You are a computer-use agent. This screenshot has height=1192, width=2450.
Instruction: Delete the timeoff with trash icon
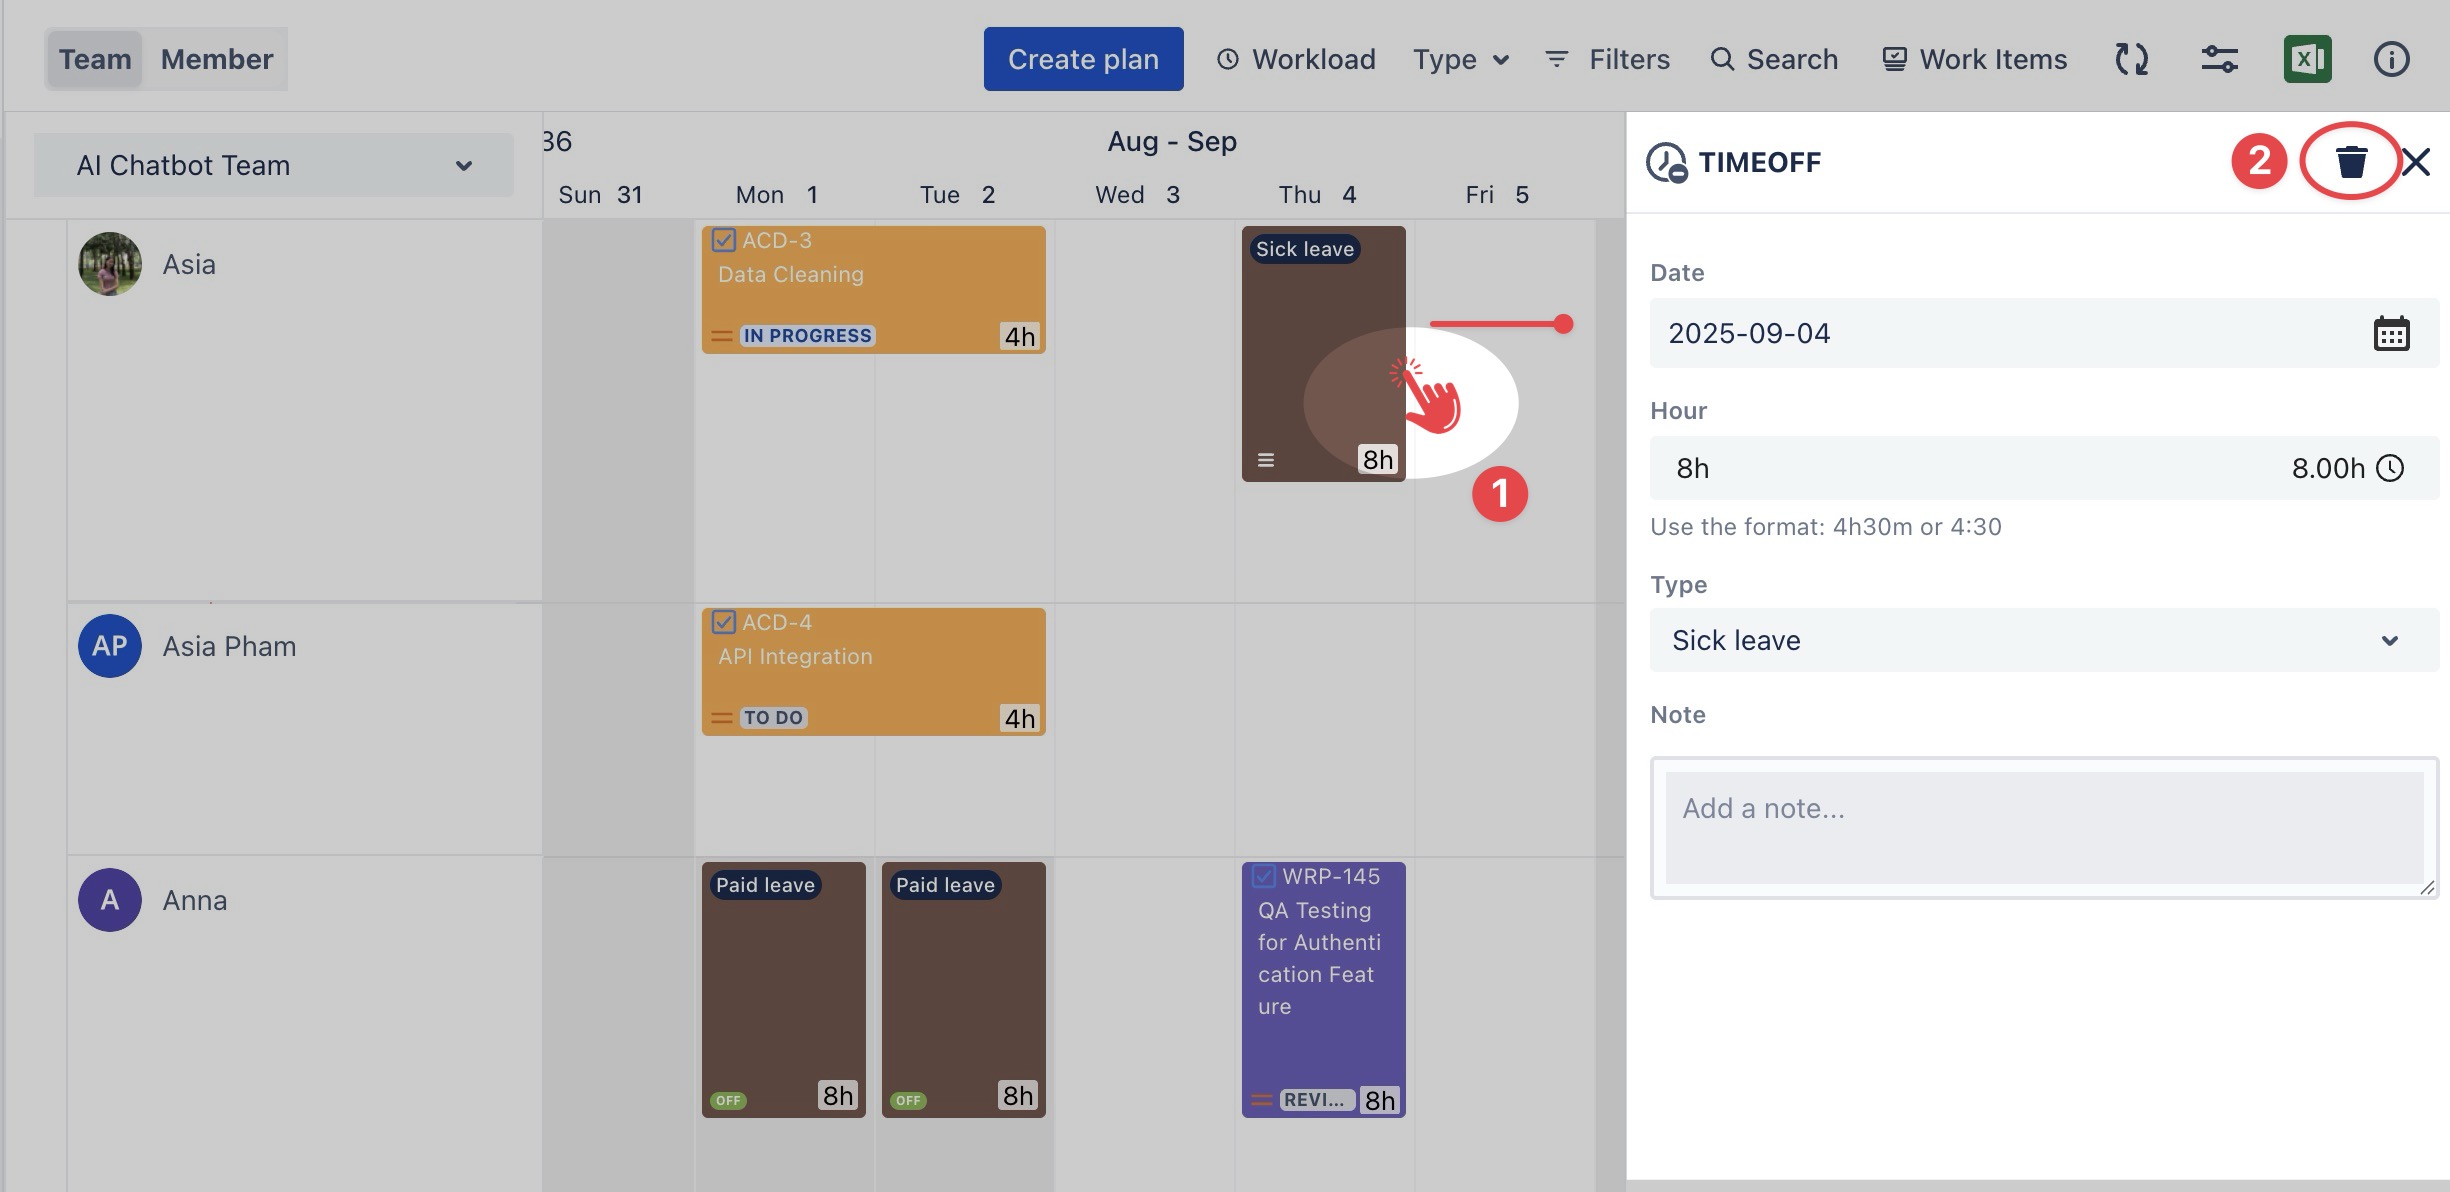pos(2351,161)
